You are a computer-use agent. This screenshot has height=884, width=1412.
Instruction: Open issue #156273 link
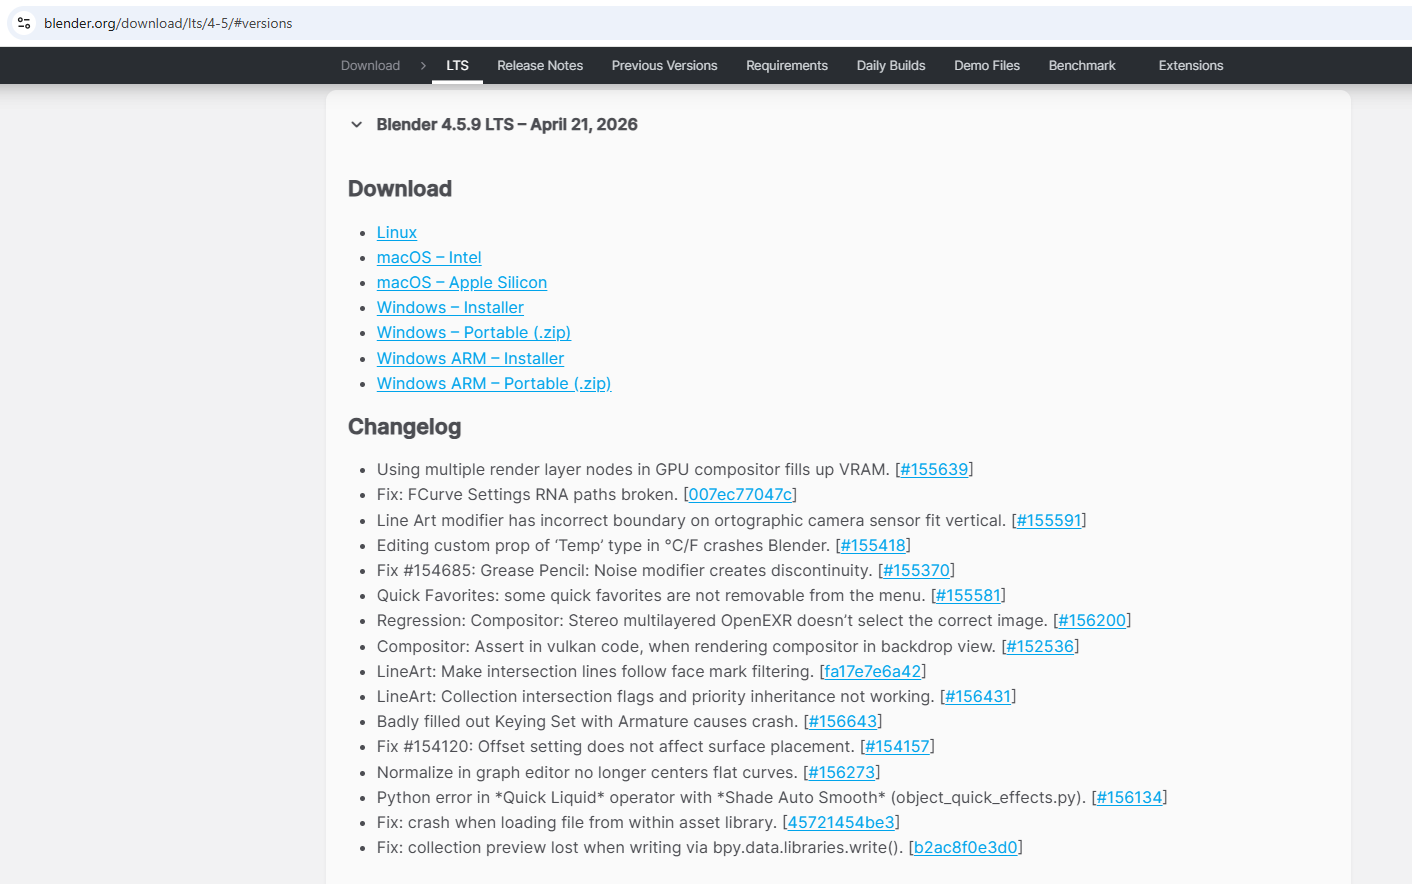coord(842,773)
